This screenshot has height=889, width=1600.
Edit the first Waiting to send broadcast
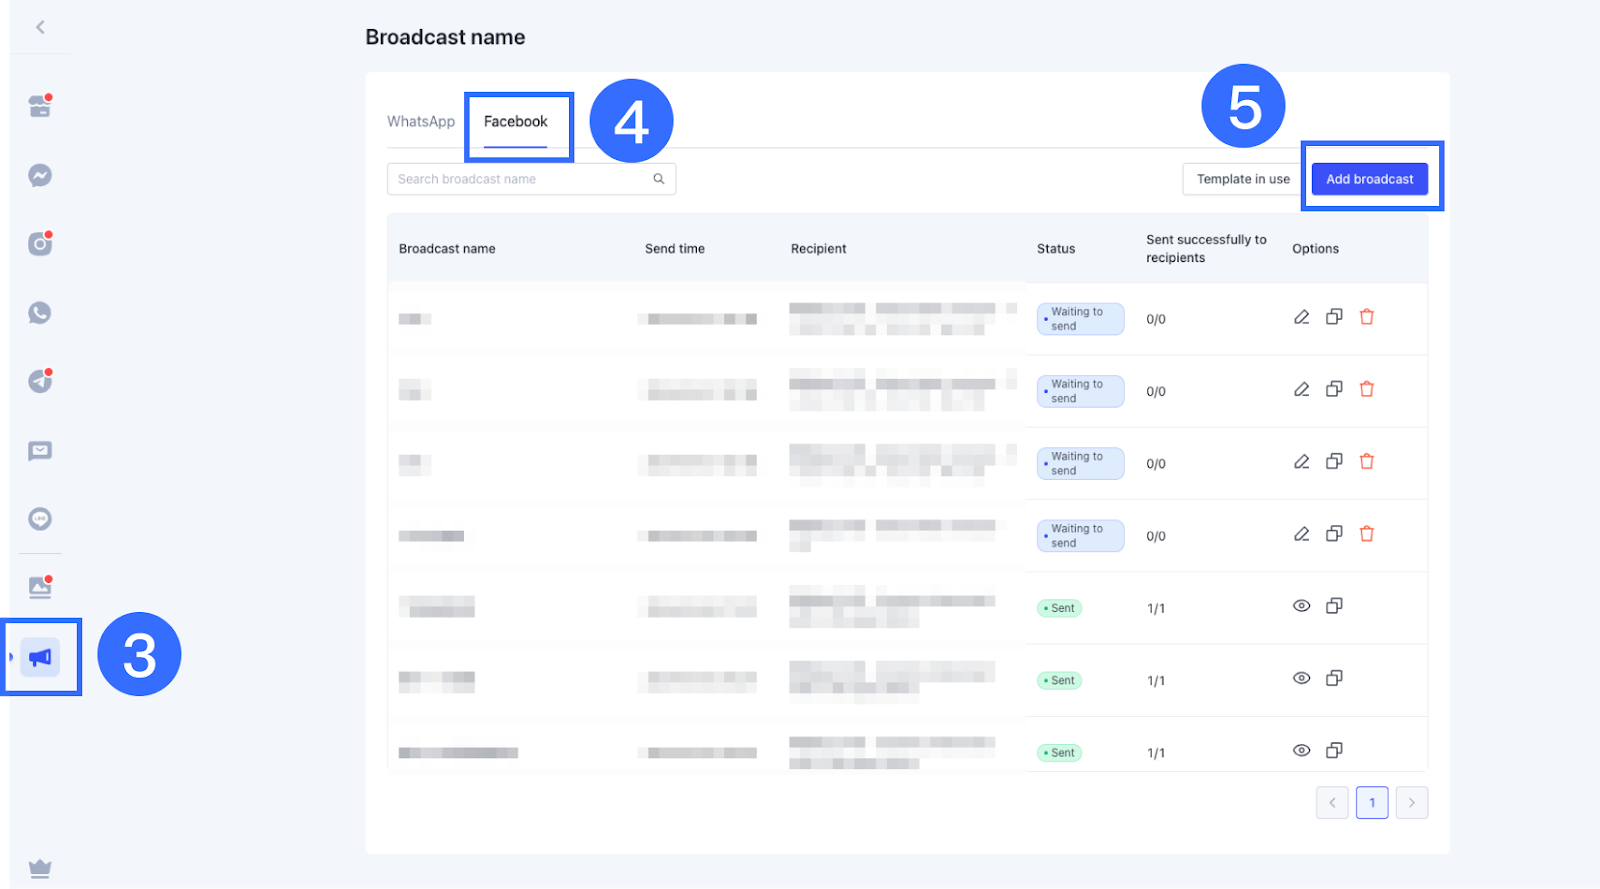pos(1301,317)
